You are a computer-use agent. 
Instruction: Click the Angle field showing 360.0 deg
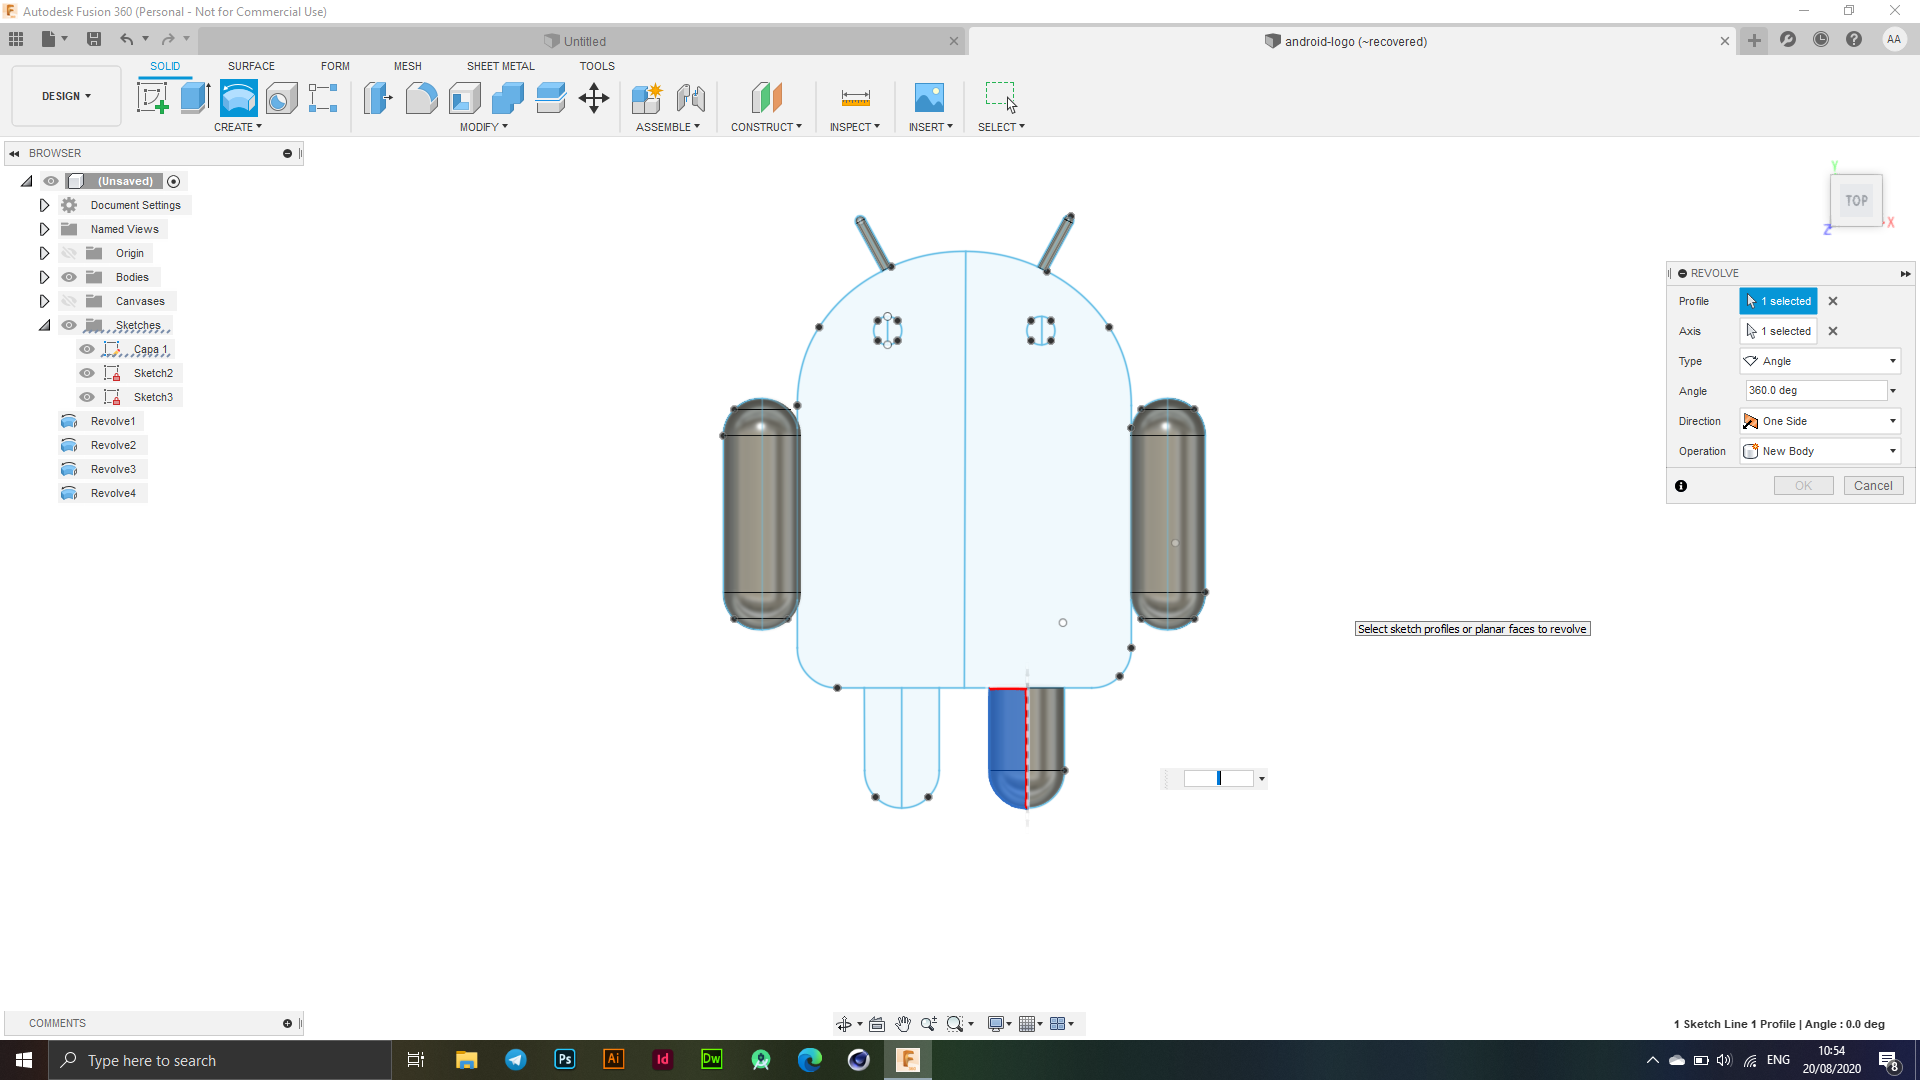1815,391
